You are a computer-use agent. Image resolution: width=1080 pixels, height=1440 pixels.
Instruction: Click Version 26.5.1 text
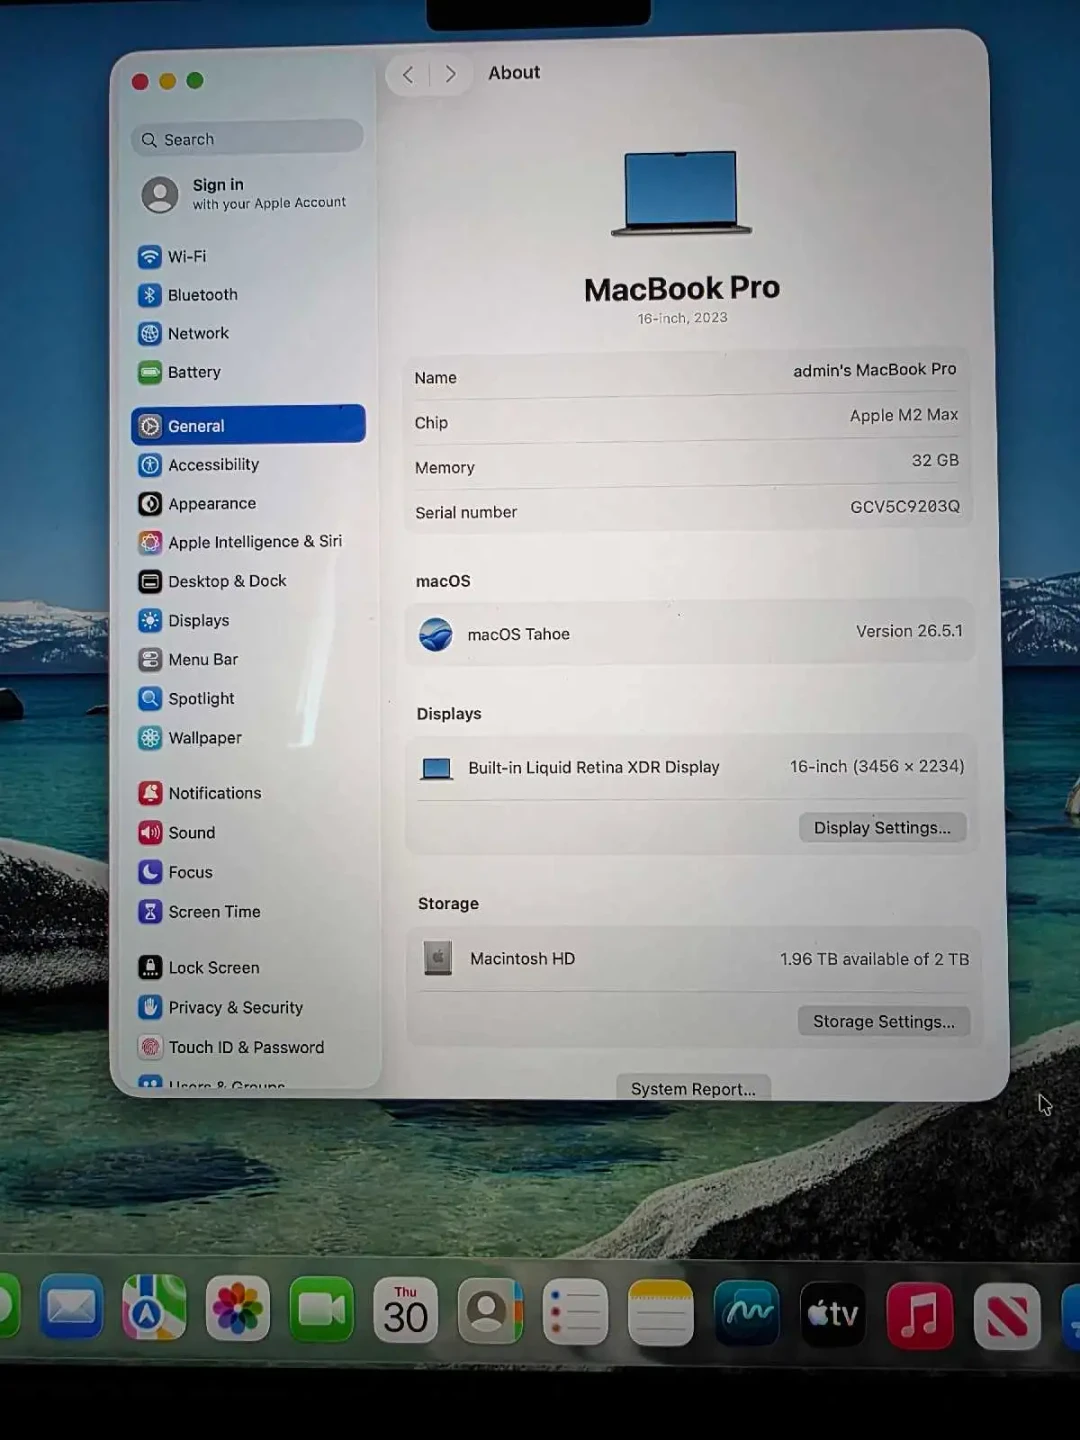pyautogui.click(x=909, y=631)
